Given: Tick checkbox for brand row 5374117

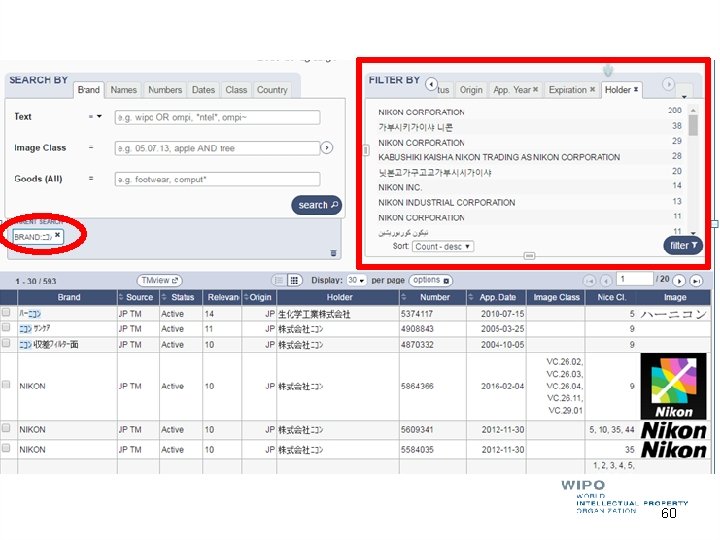Looking at the screenshot, I should coord(6,313).
